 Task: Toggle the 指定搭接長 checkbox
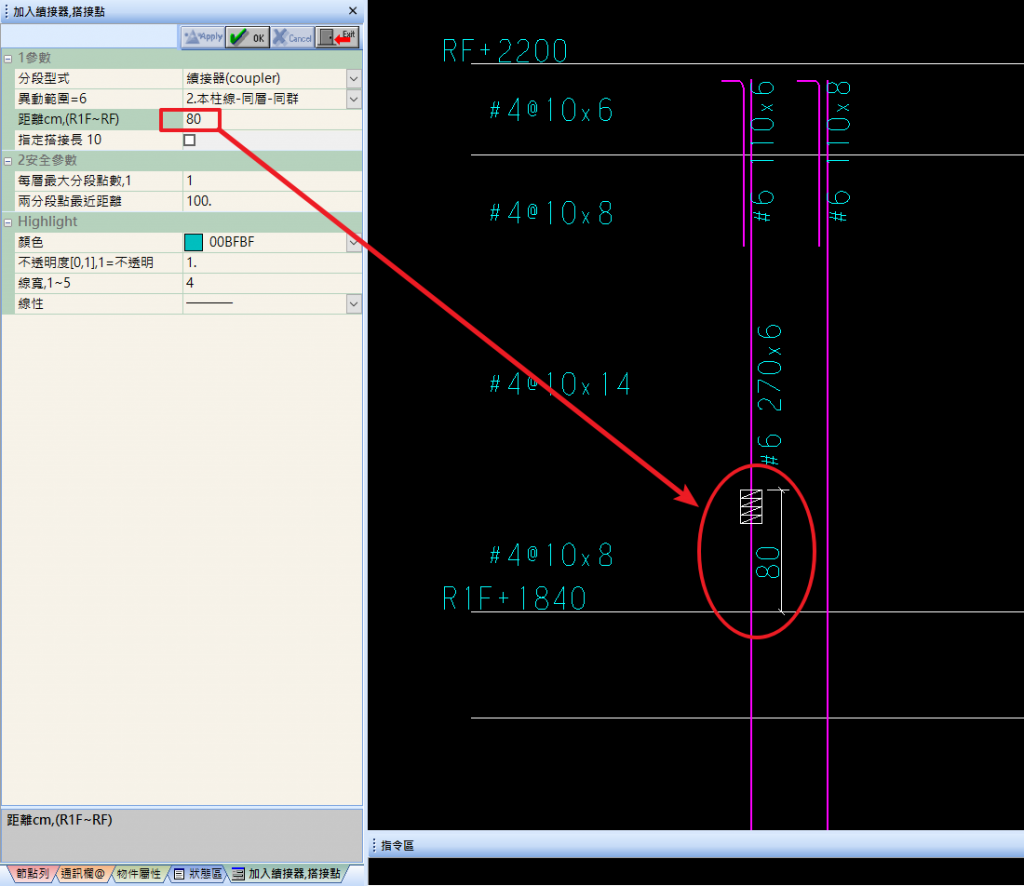[189, 140]
